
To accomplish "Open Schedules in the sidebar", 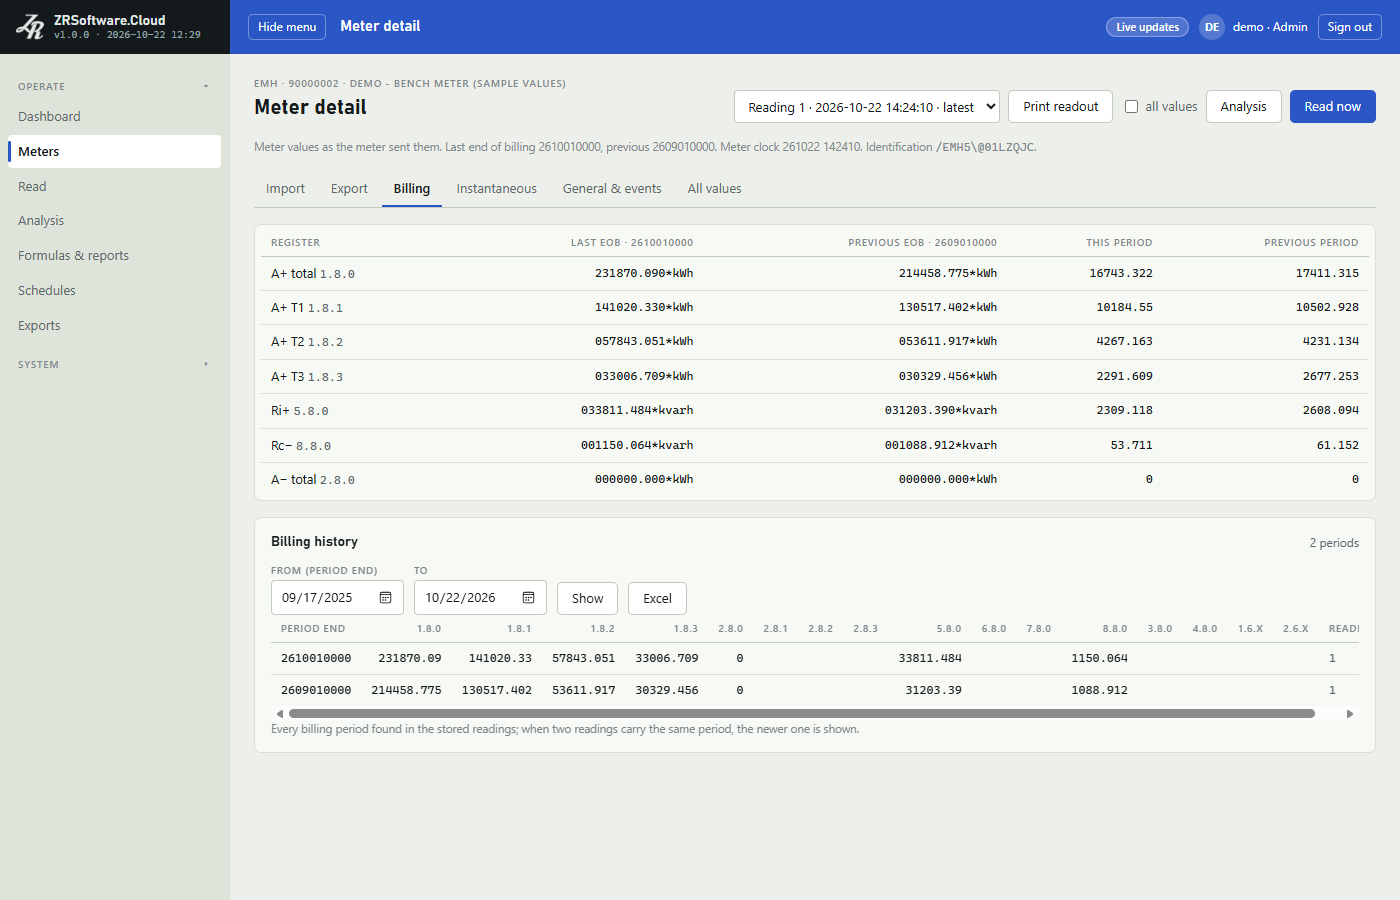I will (114, 291).
